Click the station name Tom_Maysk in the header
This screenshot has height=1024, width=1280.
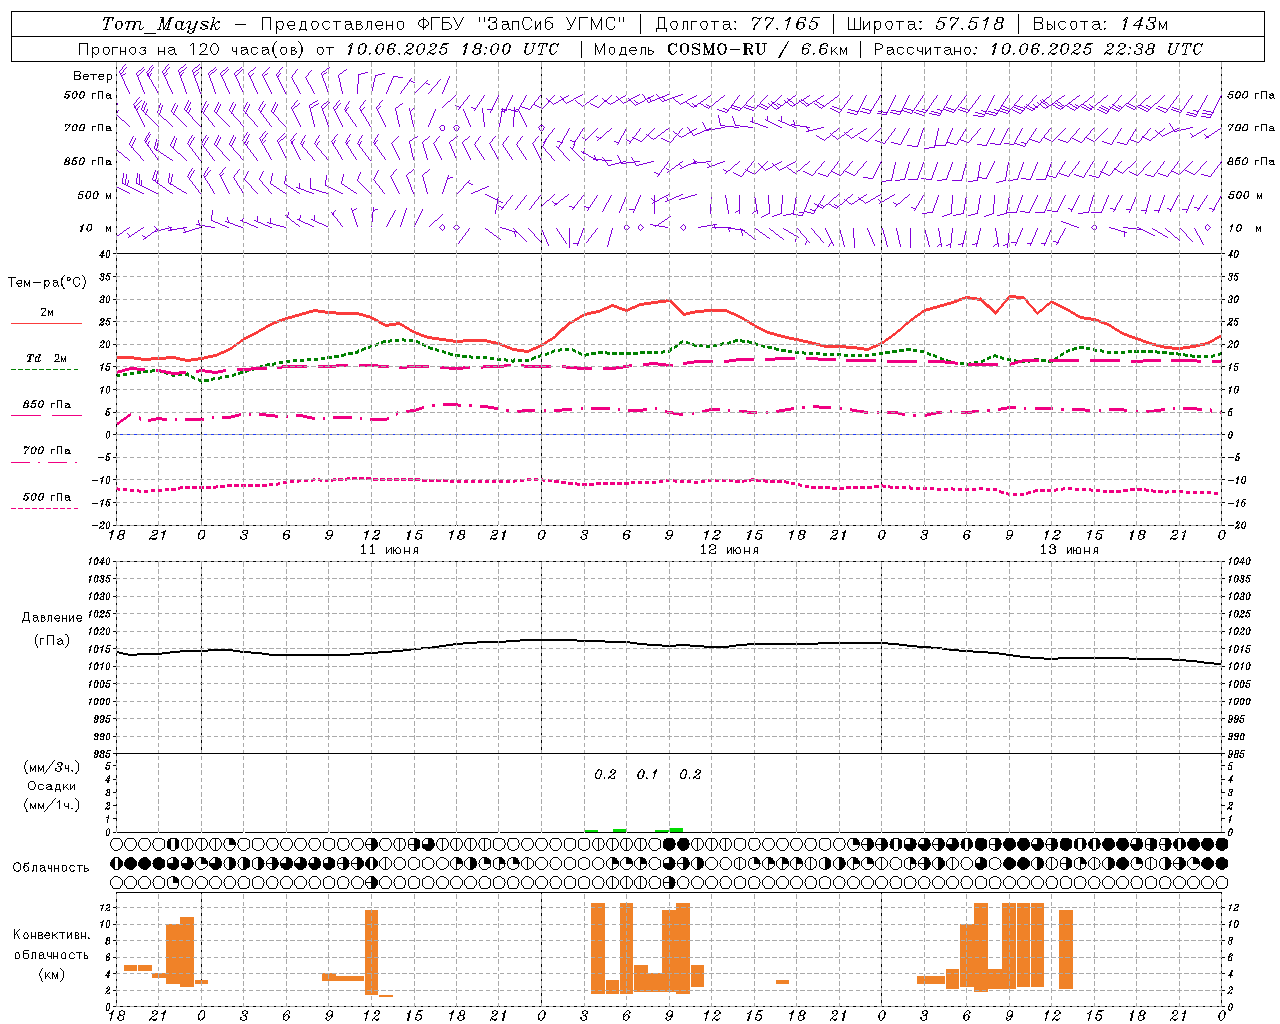tap(162, 24)
